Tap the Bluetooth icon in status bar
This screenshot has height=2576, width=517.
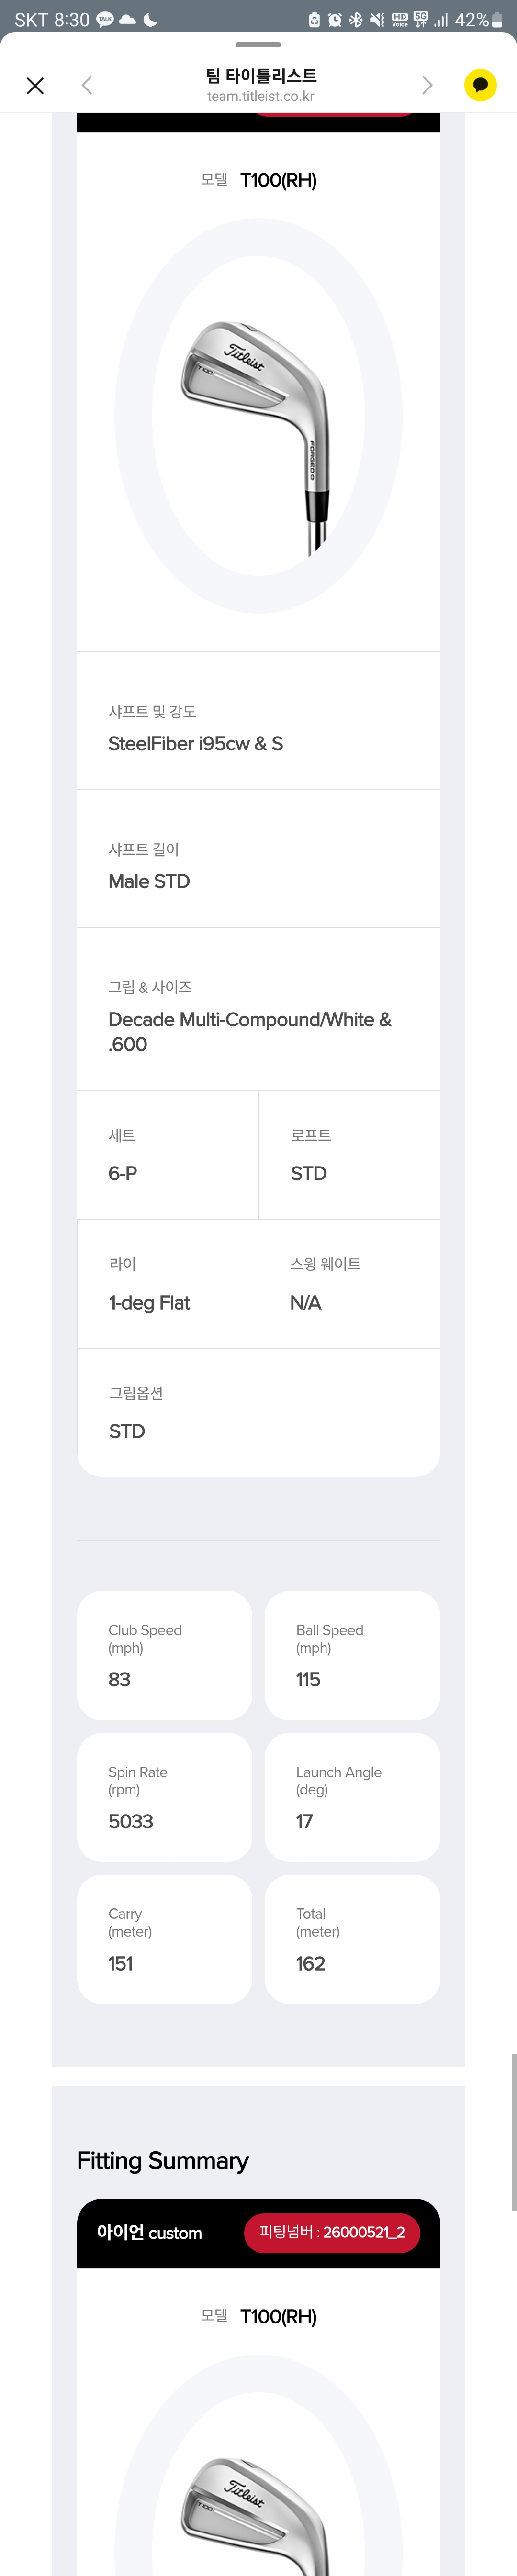355,20
